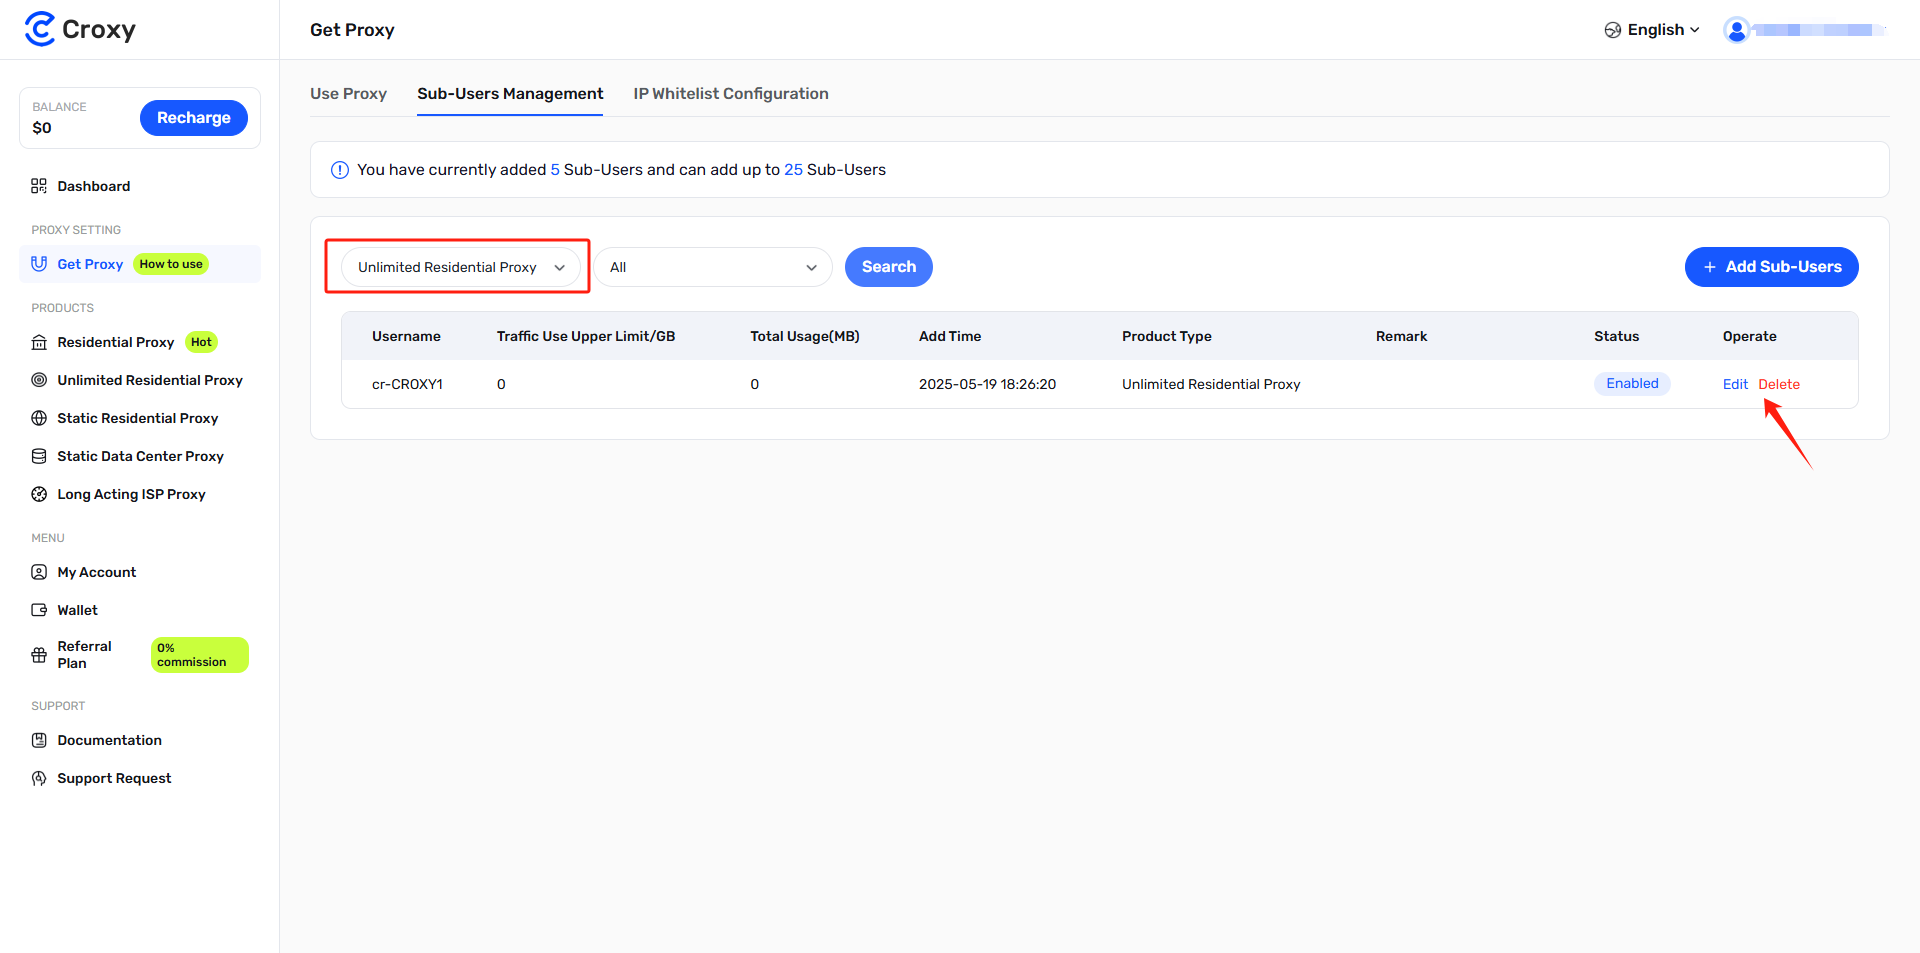This screenshot has width=1920, height=953.
Task: Click the blurred account name at top right
Action: [x=1818, y=30]
